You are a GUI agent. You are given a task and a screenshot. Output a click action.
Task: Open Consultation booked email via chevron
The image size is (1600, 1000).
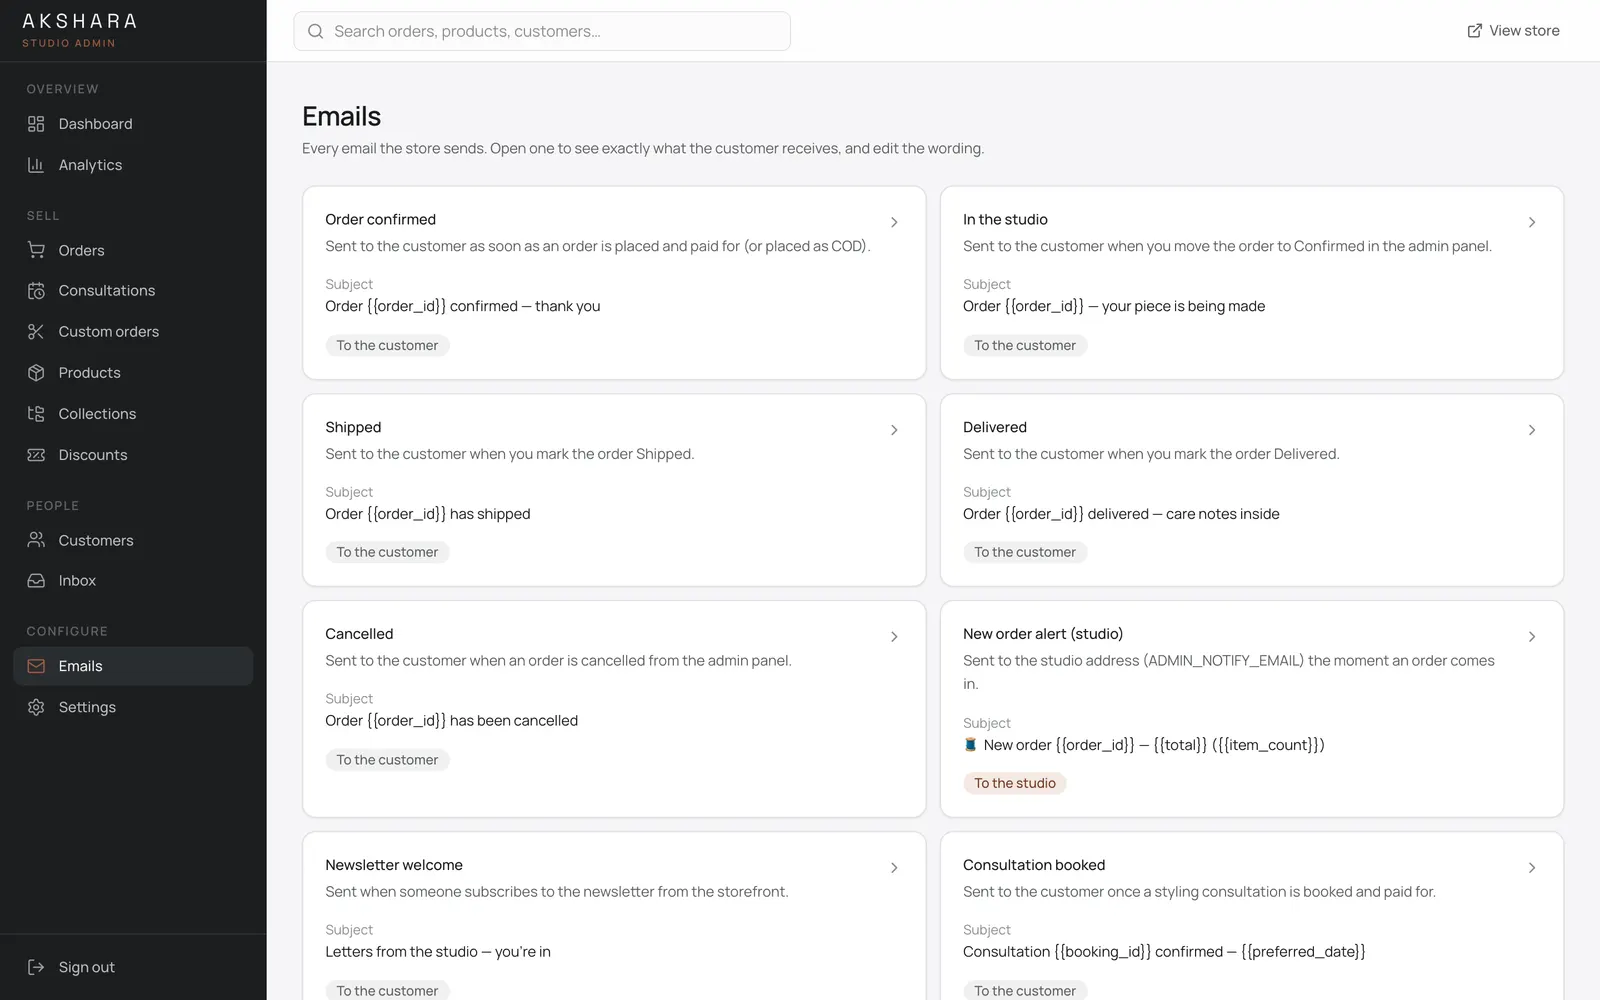[1532, 868]
